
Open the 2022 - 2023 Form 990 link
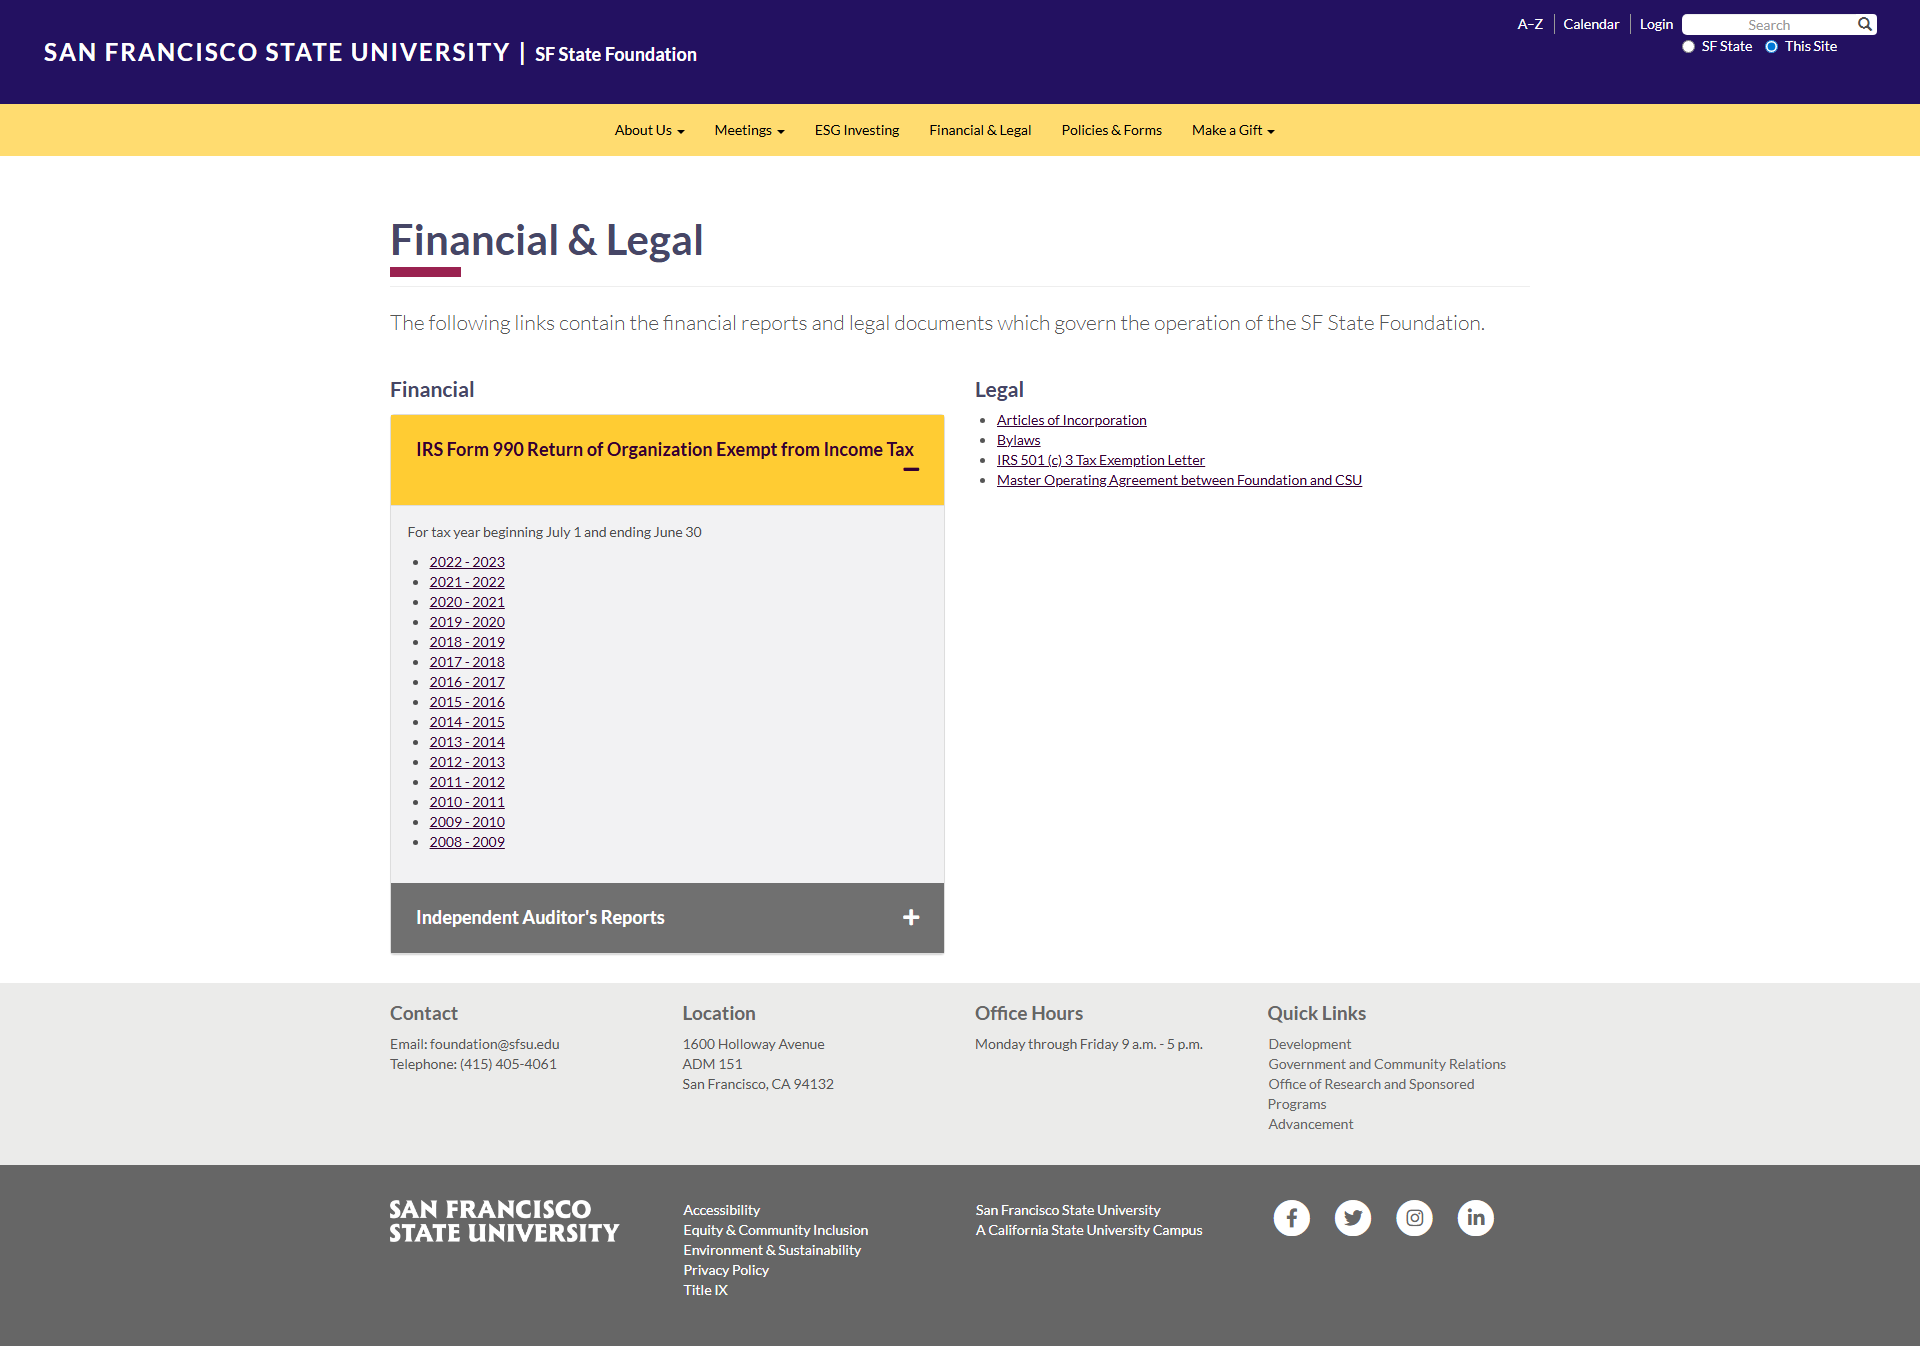click(467, 562)
